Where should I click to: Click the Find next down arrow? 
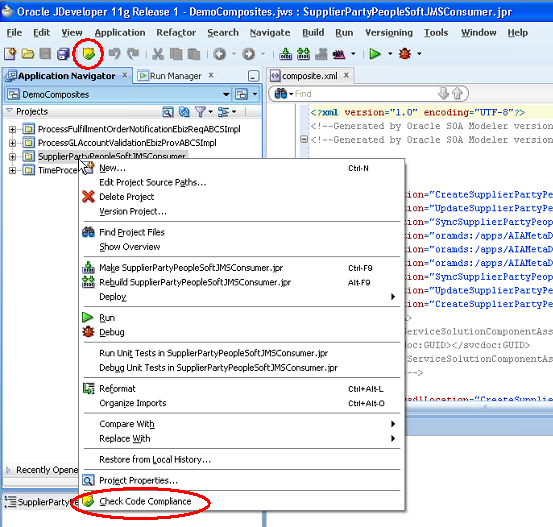coord(443,93)
